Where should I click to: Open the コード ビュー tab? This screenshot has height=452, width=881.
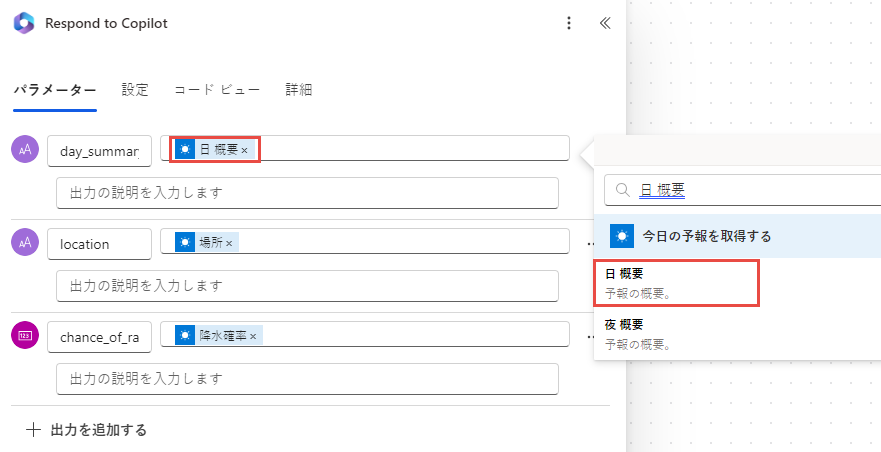(x=217, y=90)
